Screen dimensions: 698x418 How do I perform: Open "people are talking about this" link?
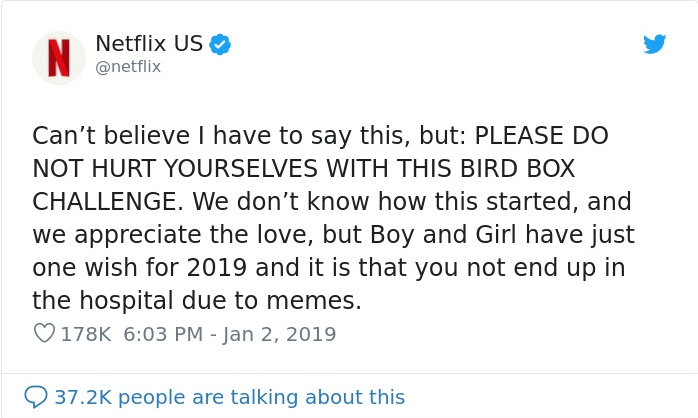261,397
